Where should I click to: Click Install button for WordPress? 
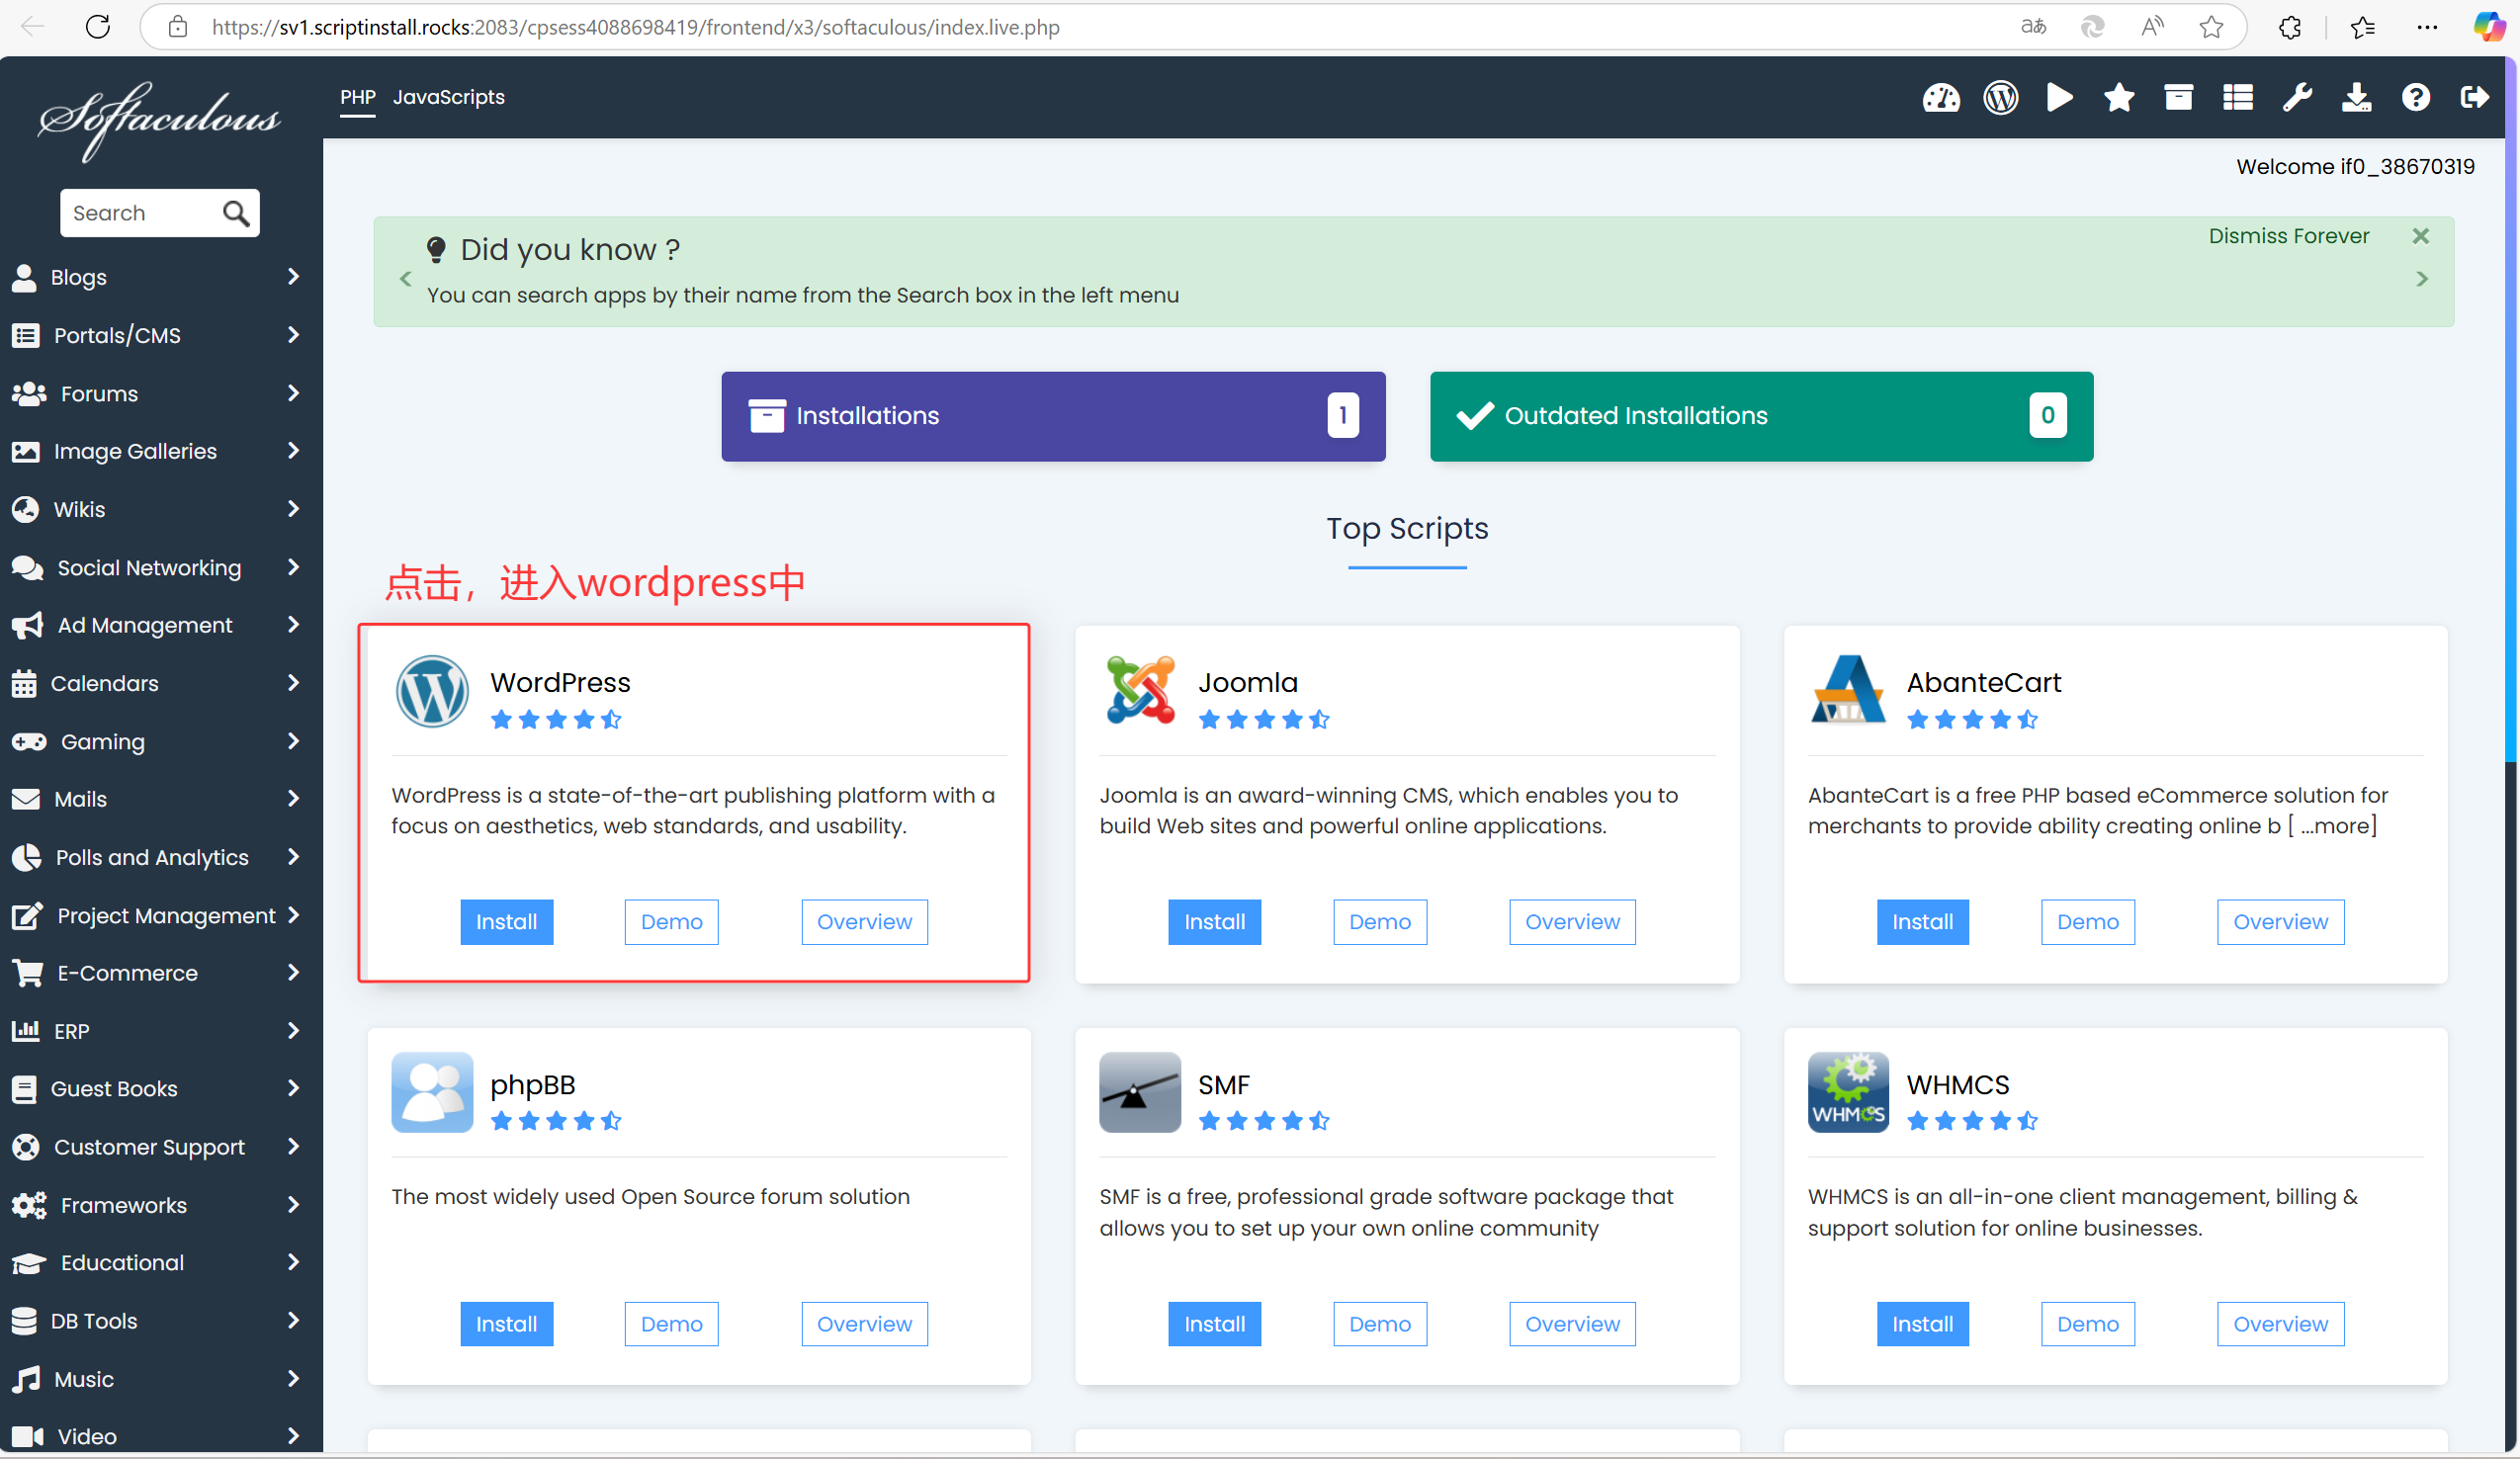pyautogui.click(x=506, y=922)
